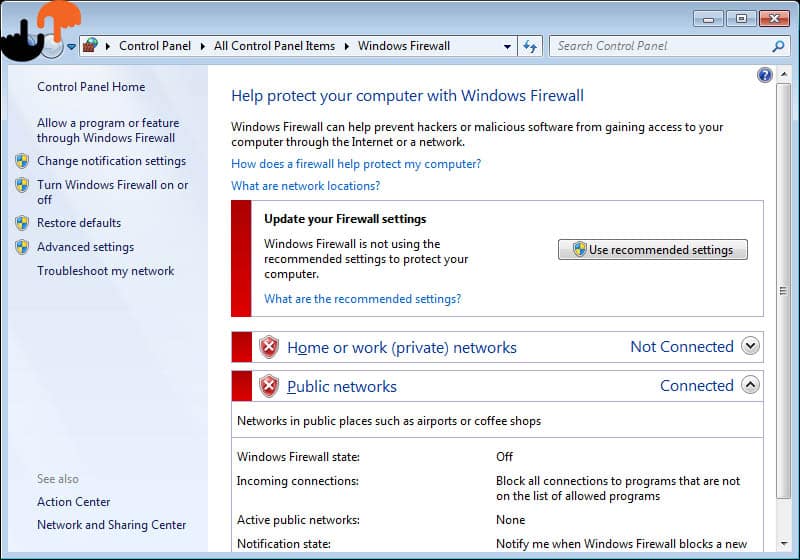Click the firewall icon in address bar
Image resolution: width=800 pixels, height=560 pixels.
click(x=90, y=46)
